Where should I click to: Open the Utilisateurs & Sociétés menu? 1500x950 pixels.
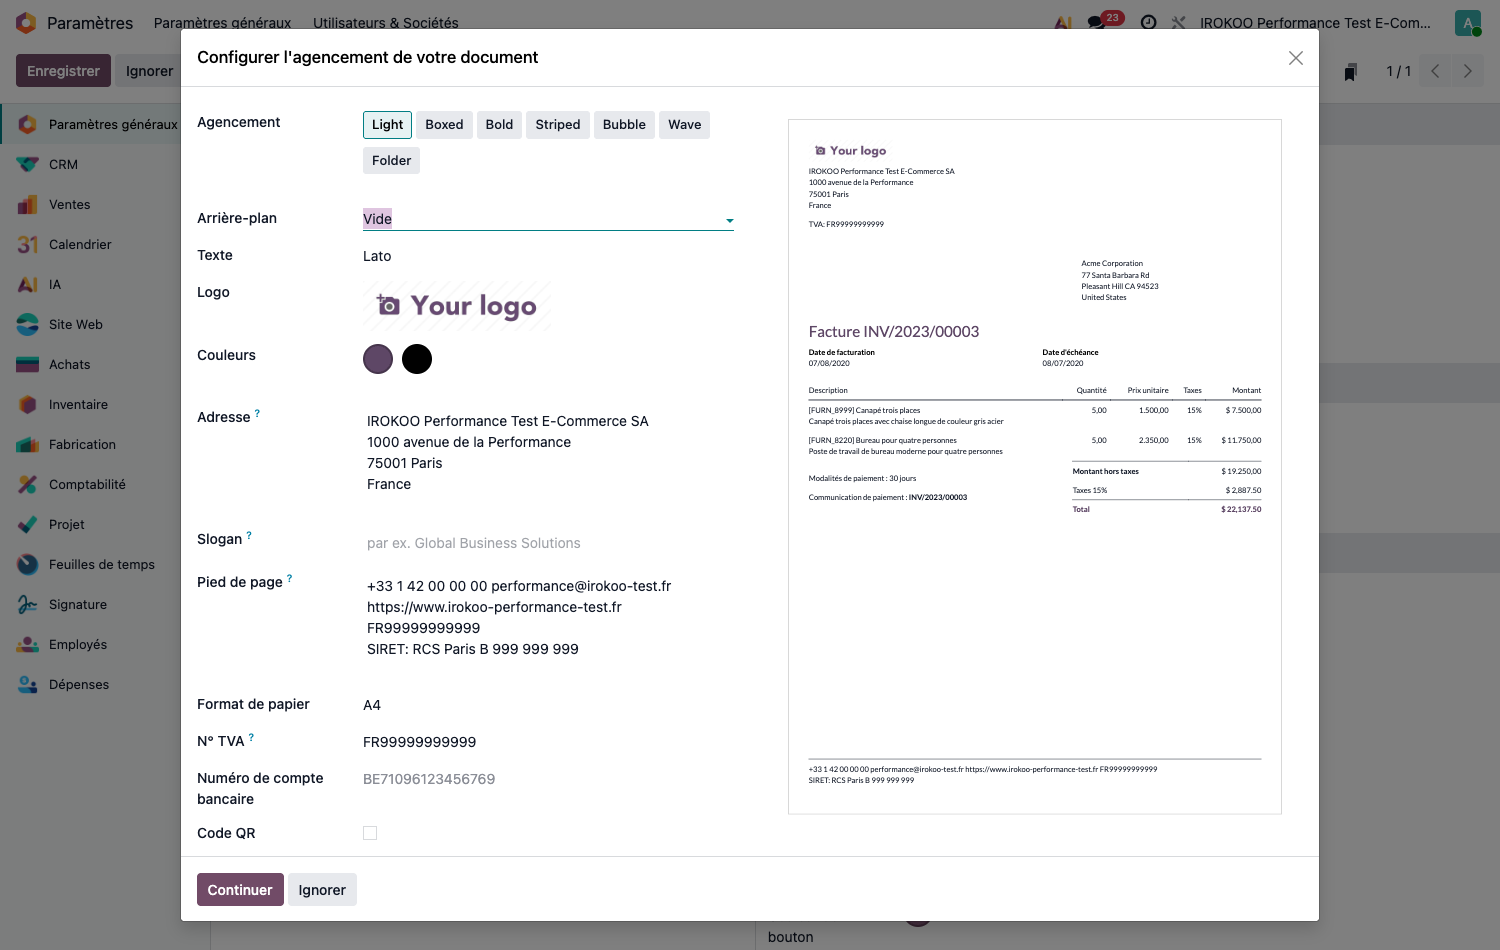click(x=386, y=23)
